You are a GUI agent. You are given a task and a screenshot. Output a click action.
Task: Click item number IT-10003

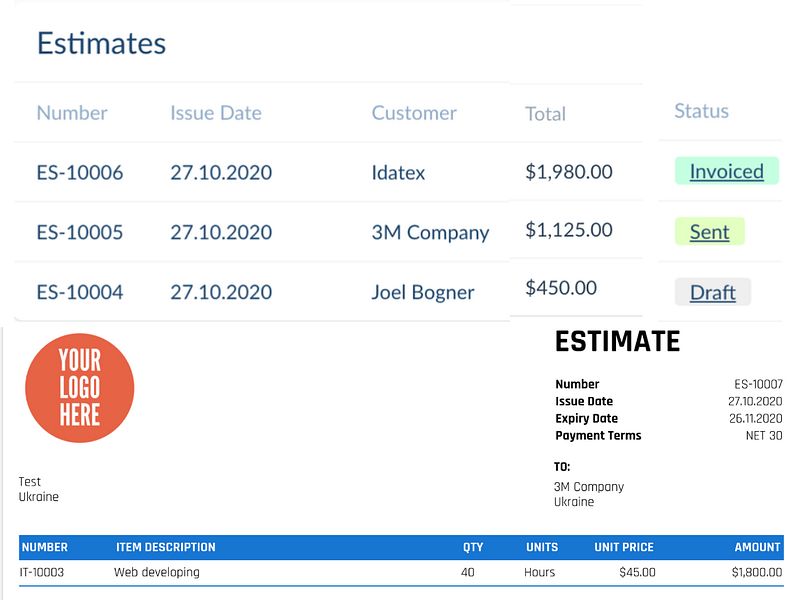click(x=42, y=572)
